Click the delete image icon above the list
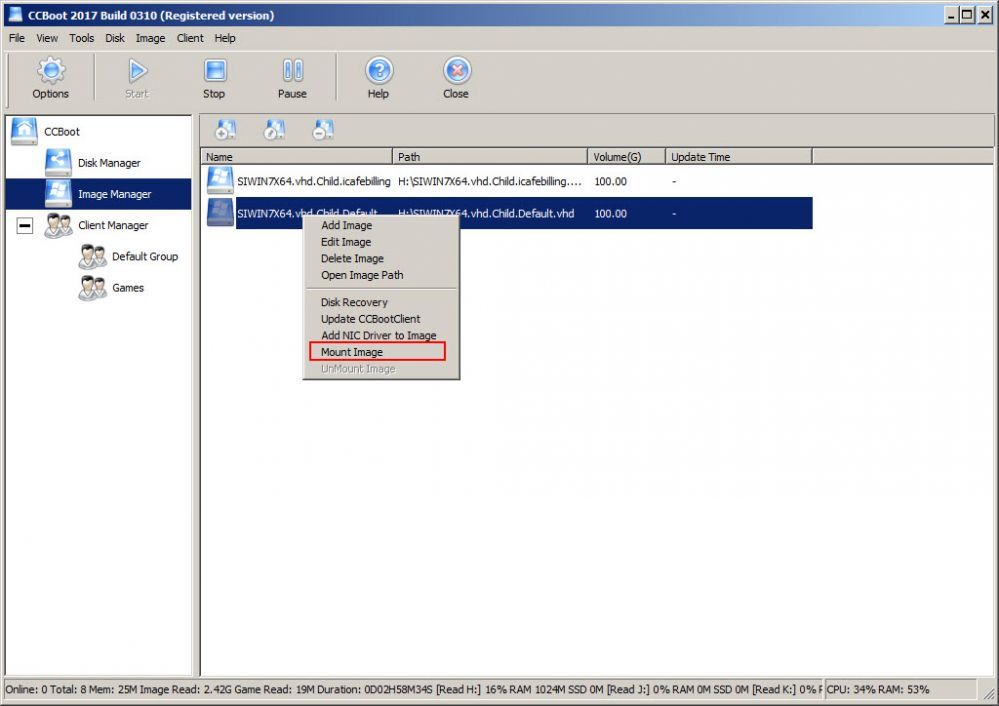The width and height of the screenshot is (999, 706). tap(324, 130)
